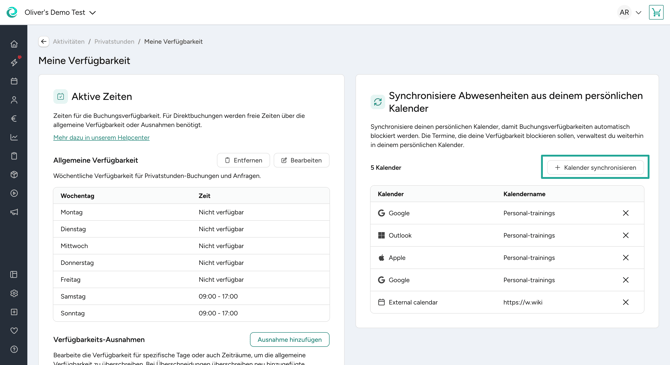Click the Aktive Zeiten clock icon
The width and height of the screenshot is (670, 365).
tap(60, 97)
